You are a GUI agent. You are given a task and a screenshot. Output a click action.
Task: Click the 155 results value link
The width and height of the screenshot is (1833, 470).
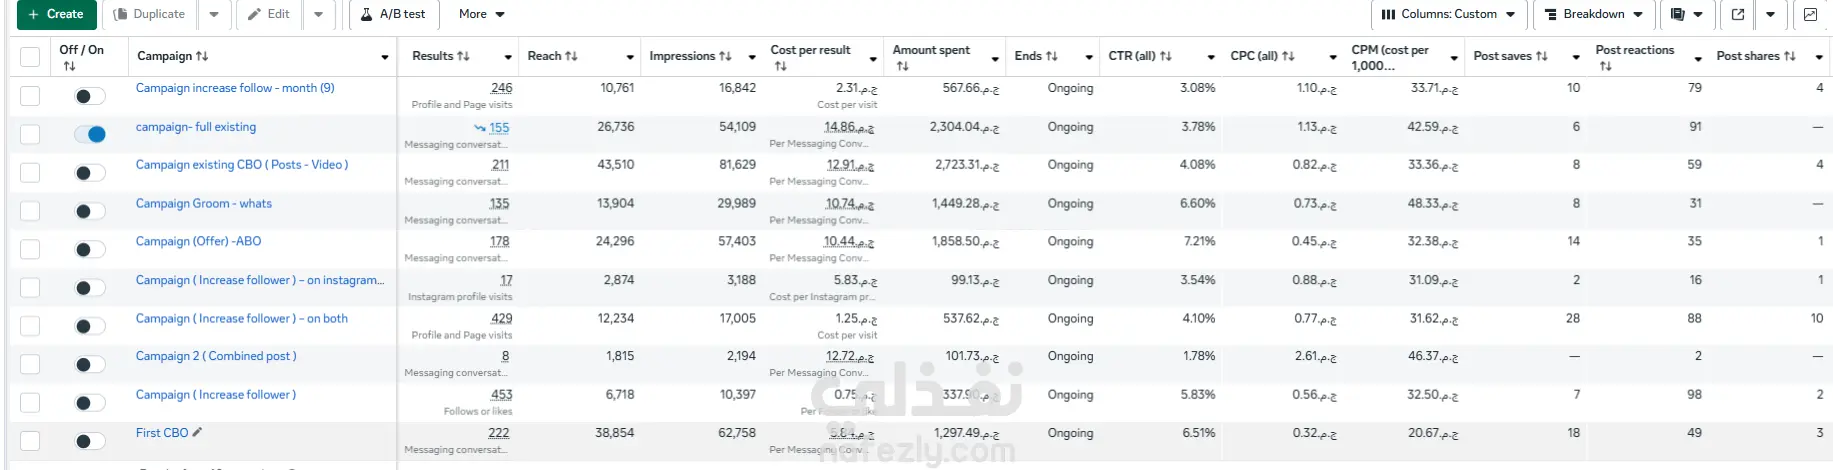pyautogui.click(x=499, y=128)
